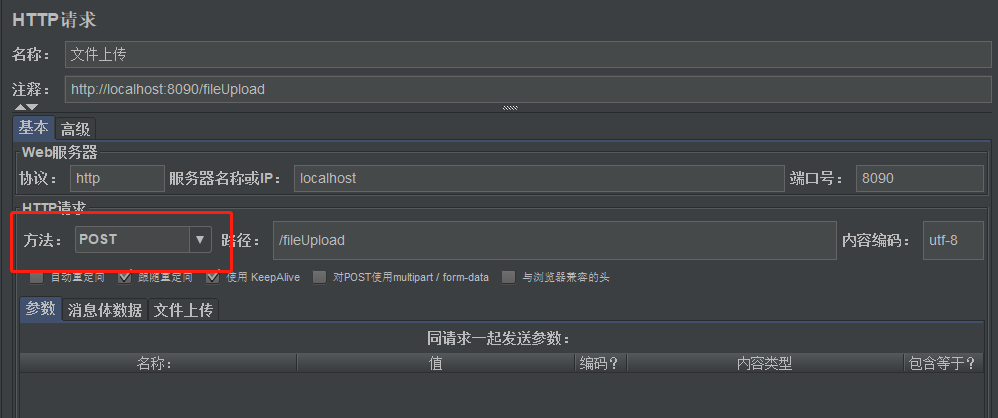Click the 名称 field containing 文件上传

pos(528,55)
